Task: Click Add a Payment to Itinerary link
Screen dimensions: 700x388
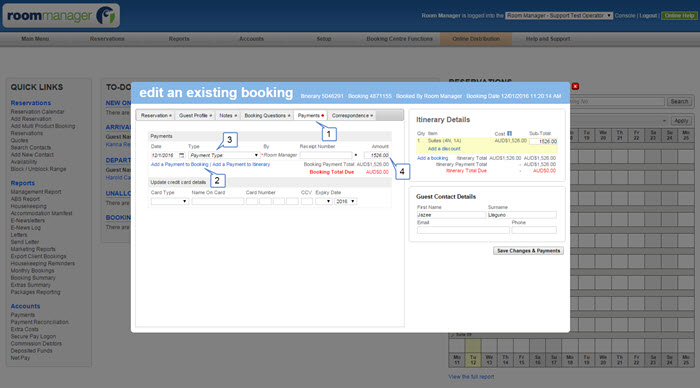Action: tap(241, 164)
